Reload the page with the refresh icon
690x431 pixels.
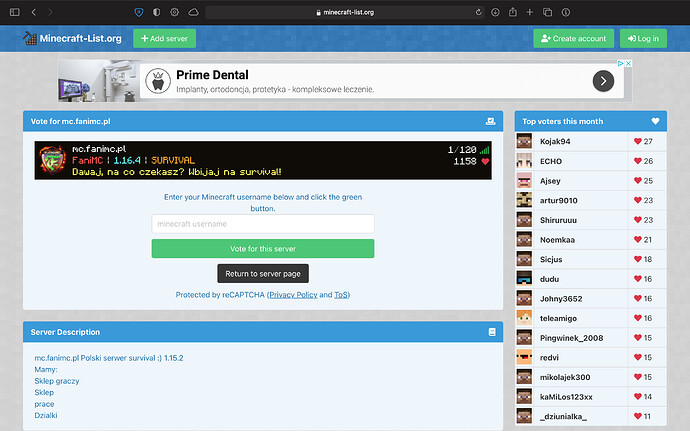coord(478,12)
